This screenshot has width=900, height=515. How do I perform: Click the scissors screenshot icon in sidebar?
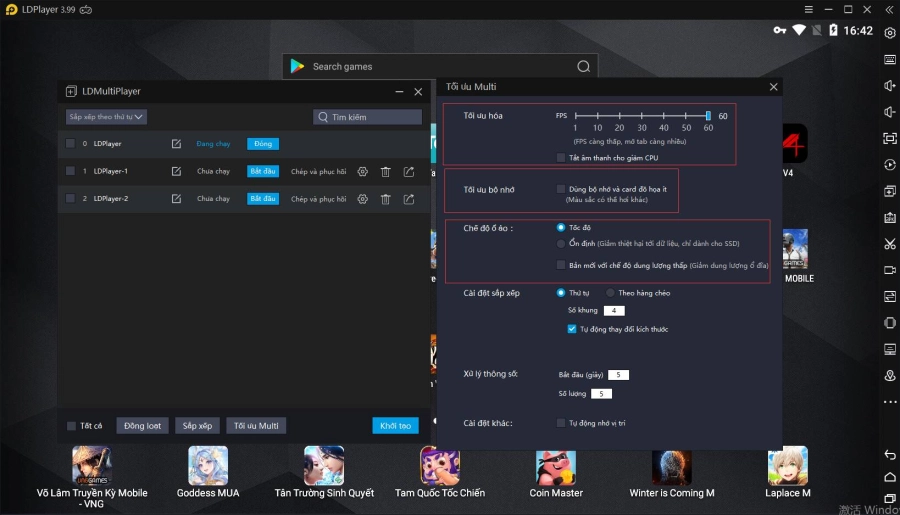tap(889, 244)
